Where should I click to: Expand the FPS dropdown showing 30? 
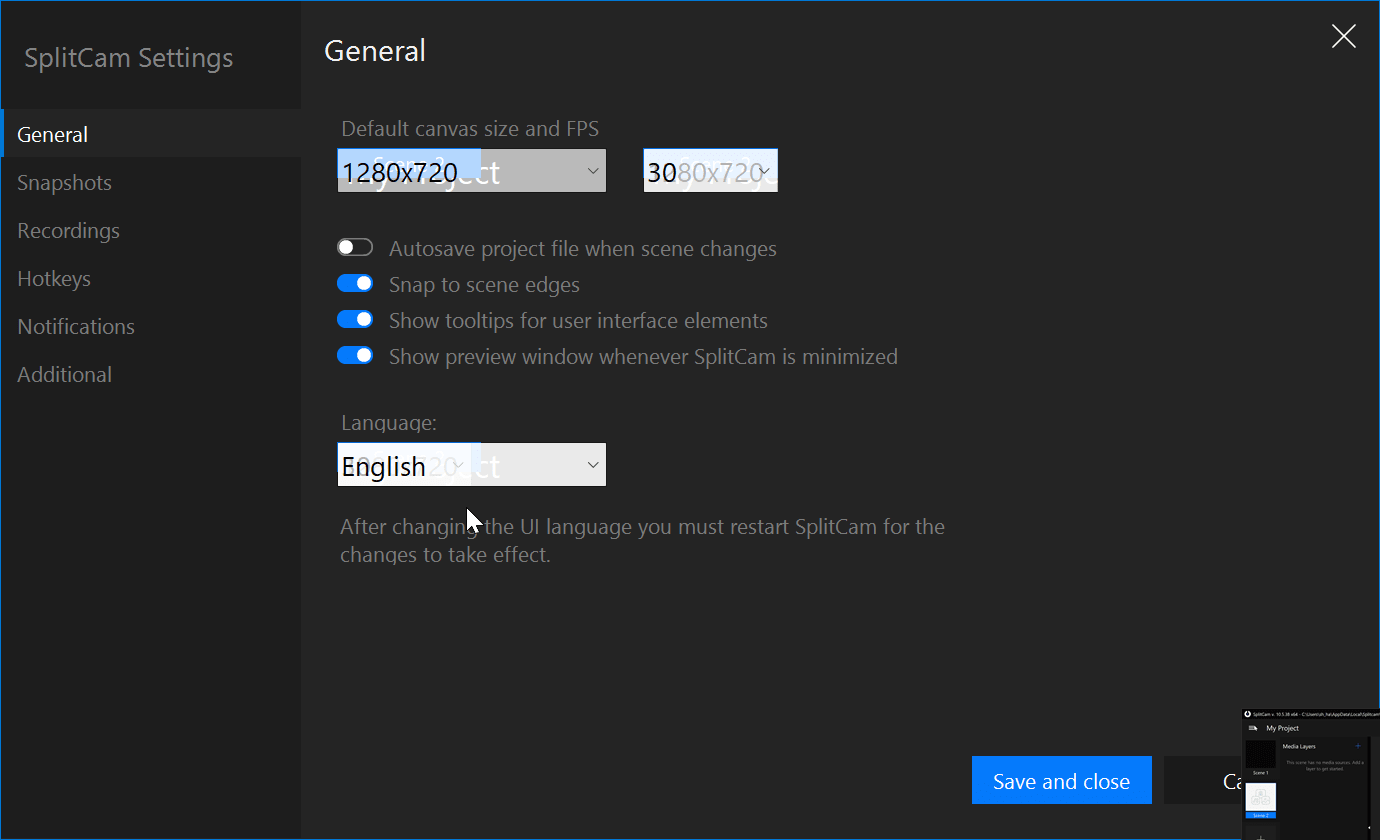click(x=710, y=171)
